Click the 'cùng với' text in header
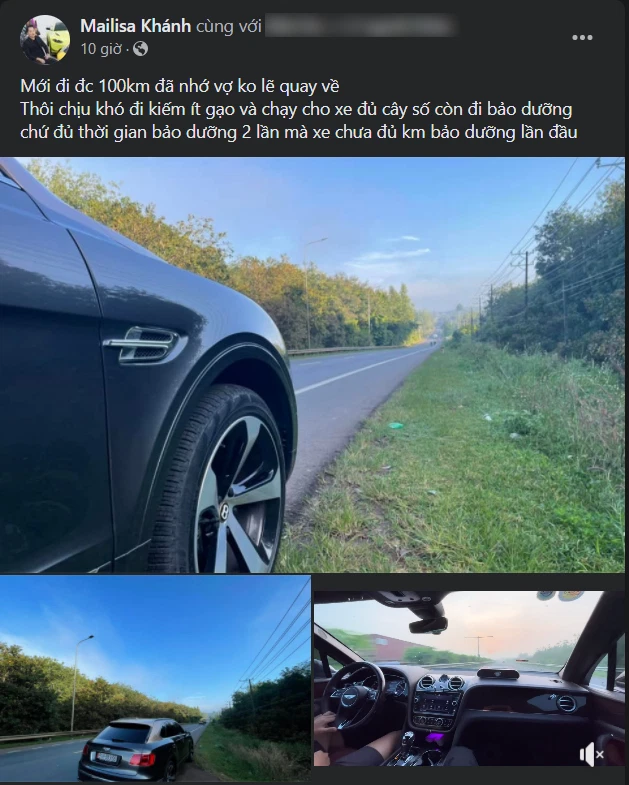 pos(228,26)
